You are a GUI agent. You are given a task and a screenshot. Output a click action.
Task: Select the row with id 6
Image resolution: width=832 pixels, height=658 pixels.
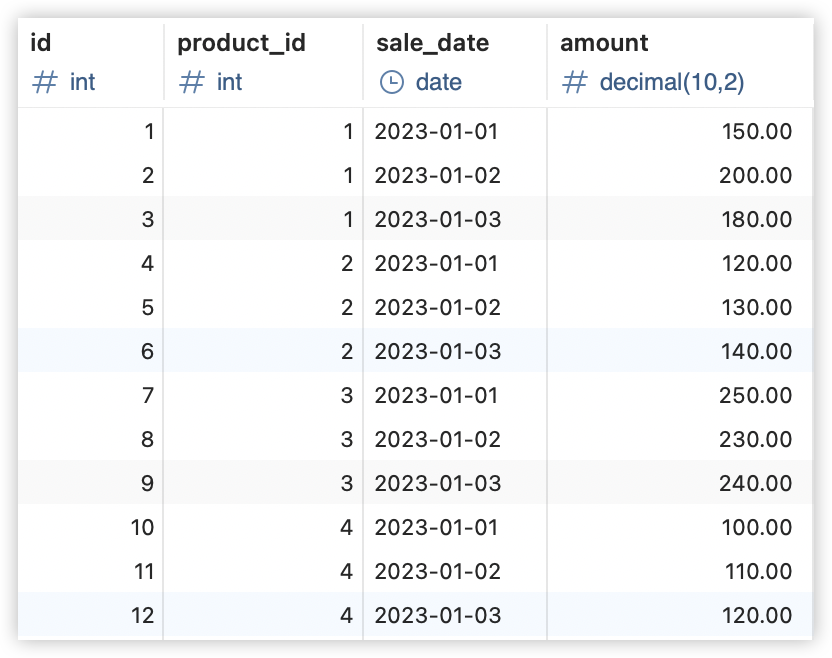pos(415,351)
